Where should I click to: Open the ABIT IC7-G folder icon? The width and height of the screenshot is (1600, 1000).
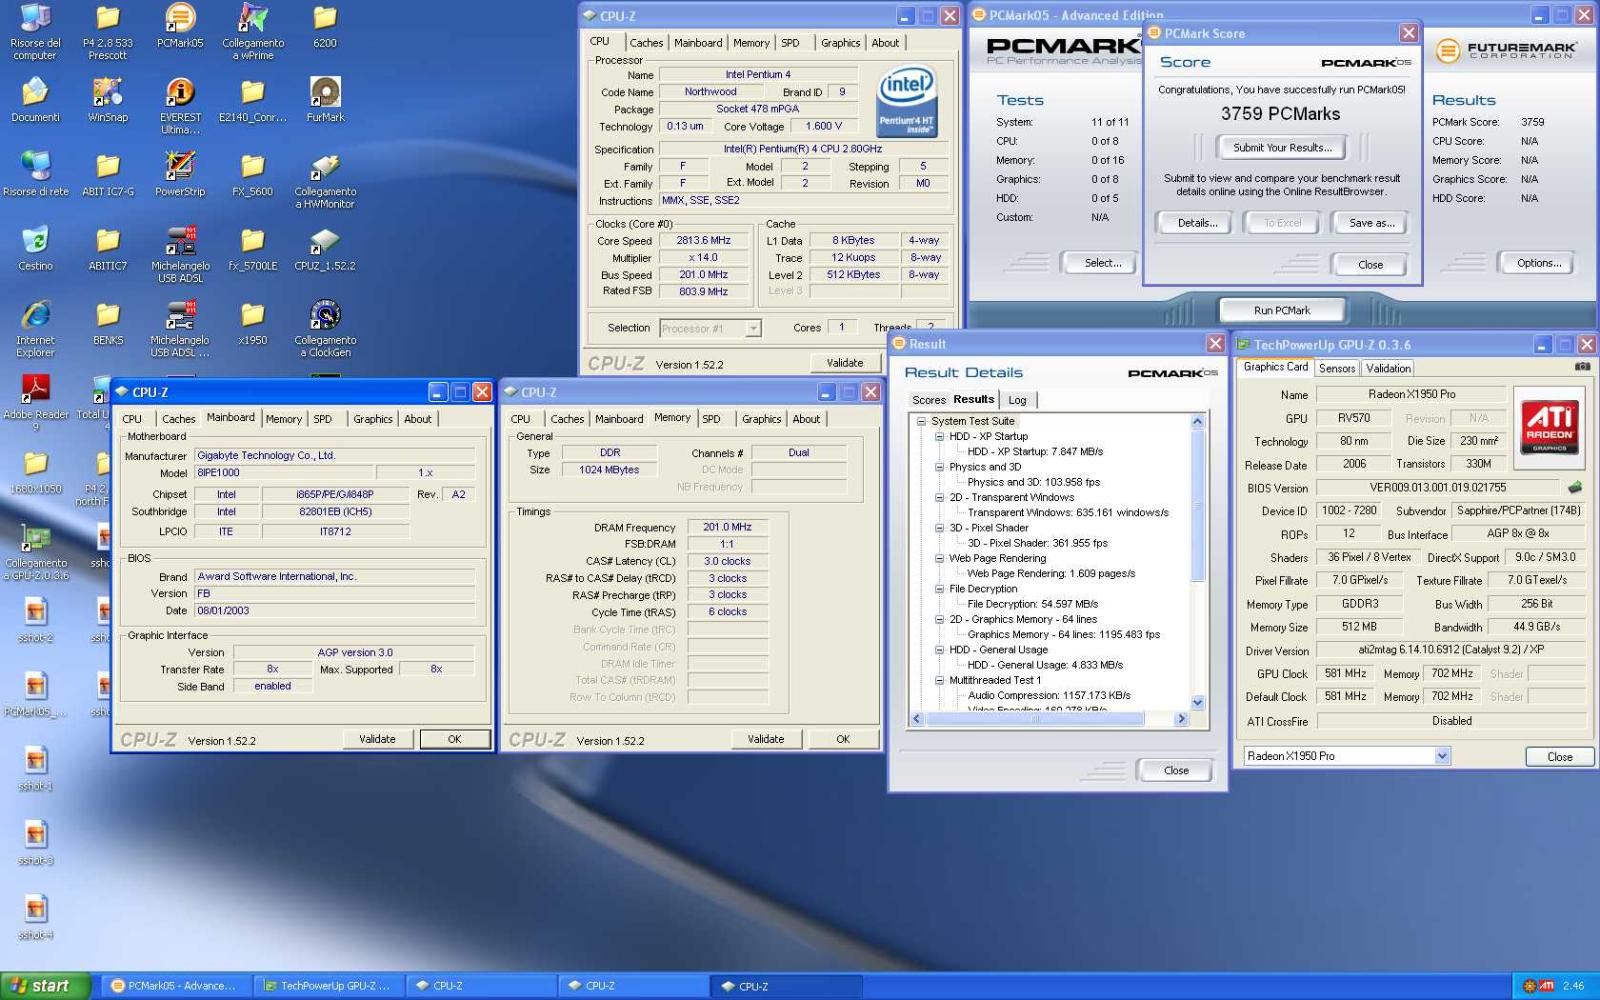coord(108,174)
